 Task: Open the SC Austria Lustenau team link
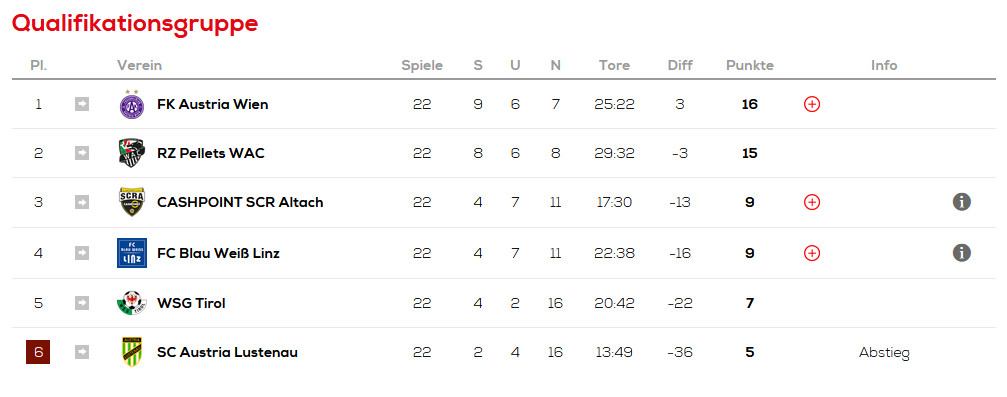[x=227, y=352]
